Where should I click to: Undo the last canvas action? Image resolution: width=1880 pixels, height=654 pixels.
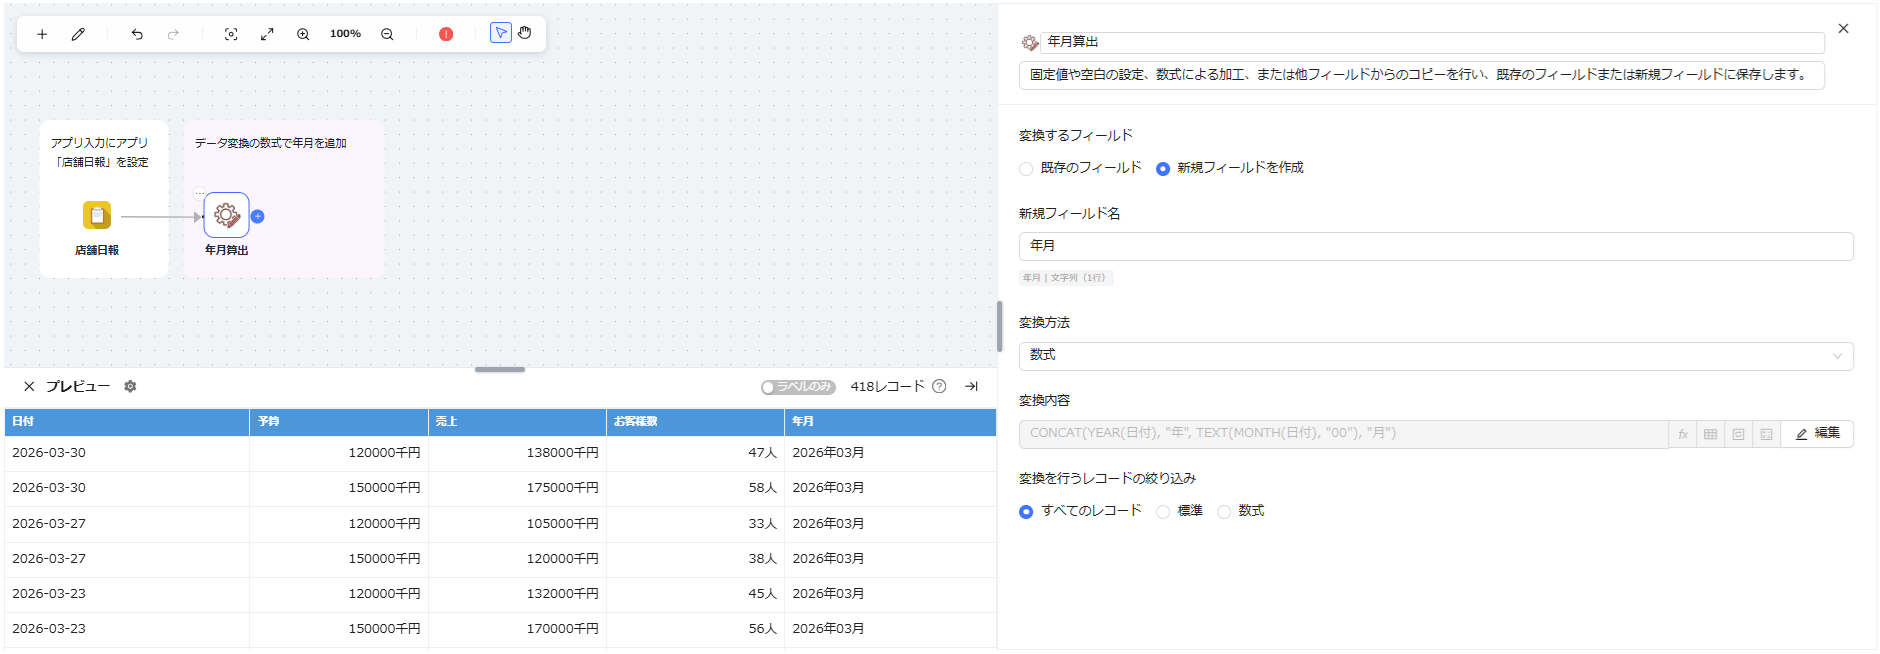click(x=137, y=34)
